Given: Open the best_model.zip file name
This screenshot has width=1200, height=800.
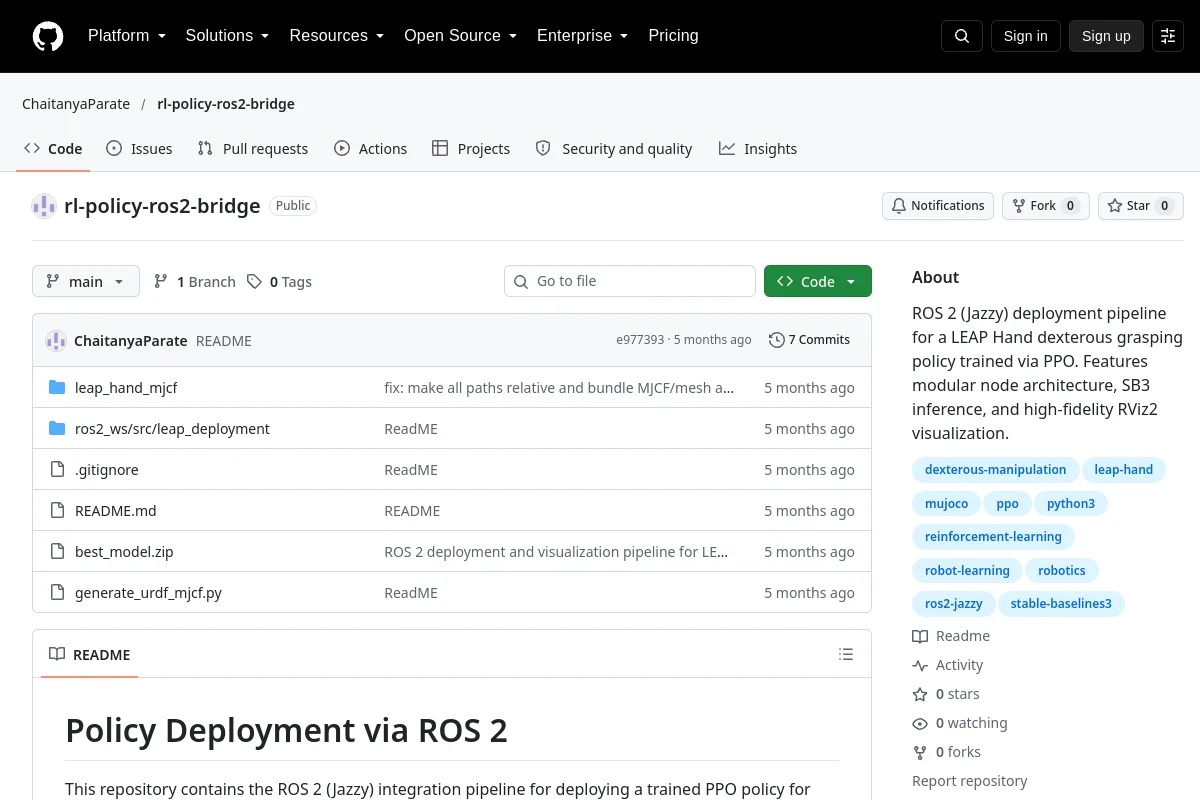Looking at the screenshot, I should pyautogui.click(x=124, y=552).
